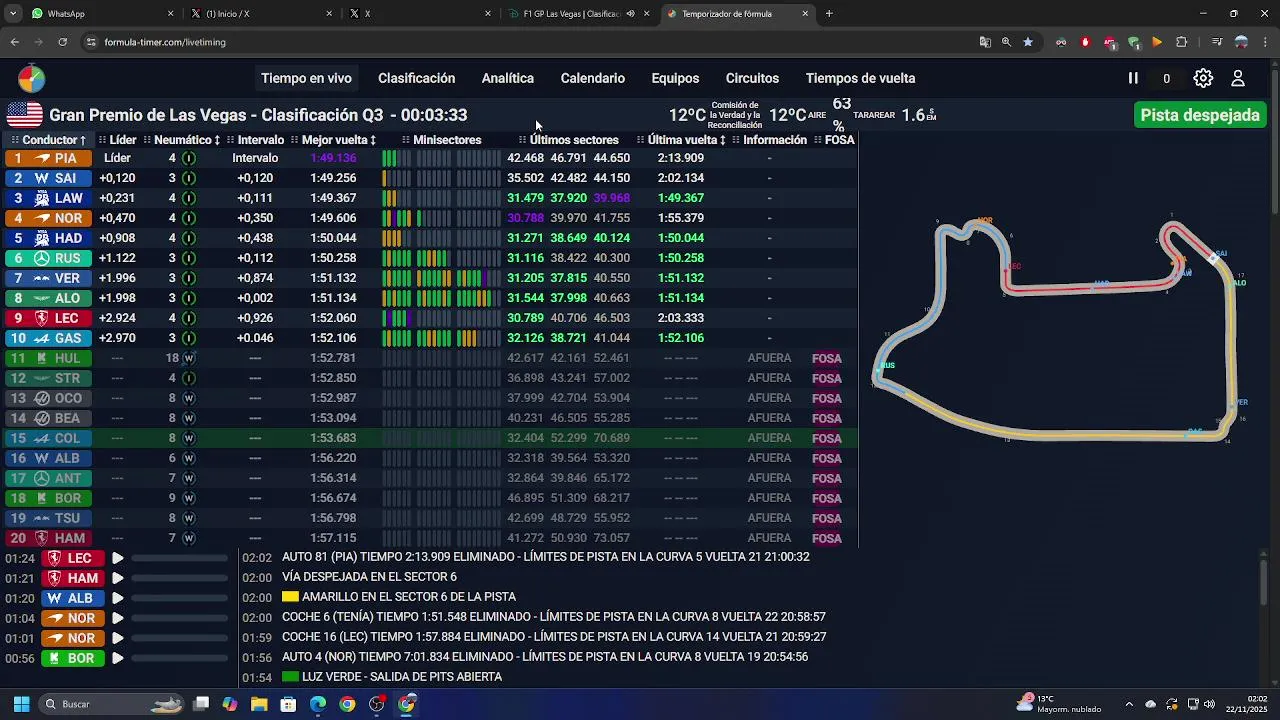
Task: Click the translate page icon in address bar
Action: point(985,42)
